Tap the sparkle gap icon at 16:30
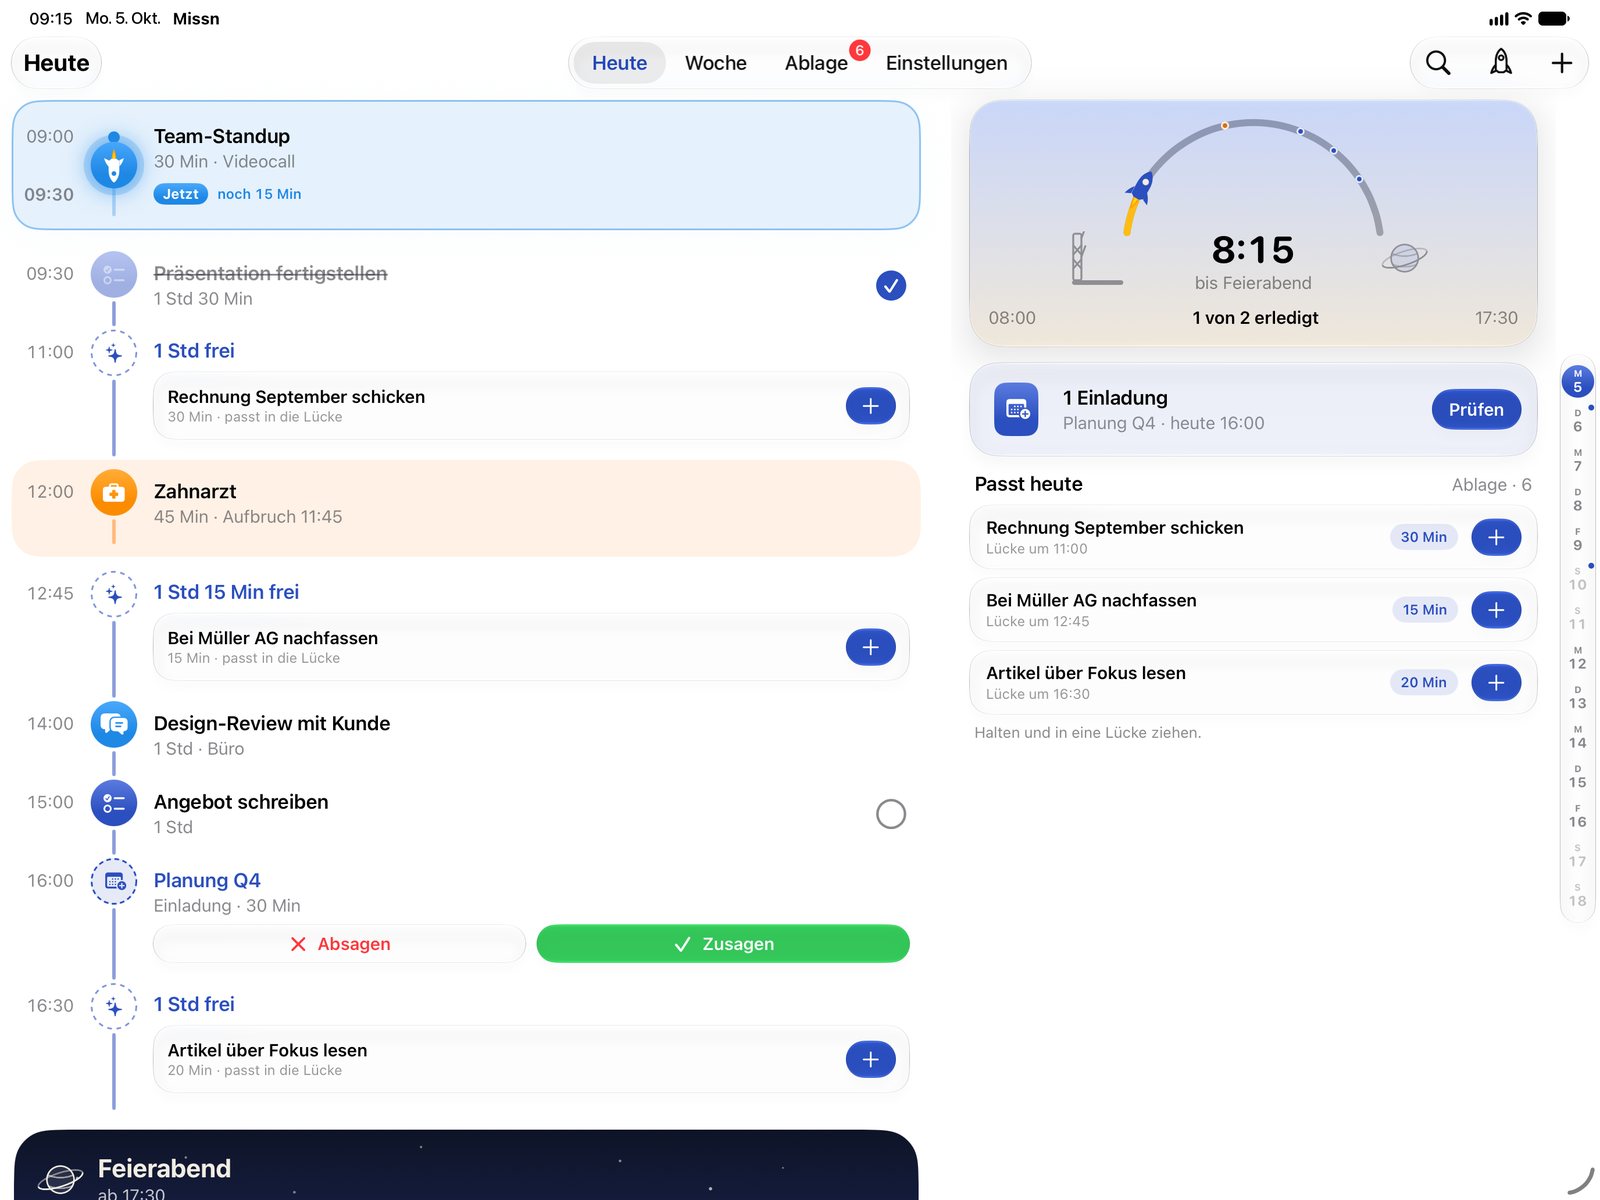The width and height of the screenshot is (1600, 1200). pyautogui.click(x=114, y=1006)
